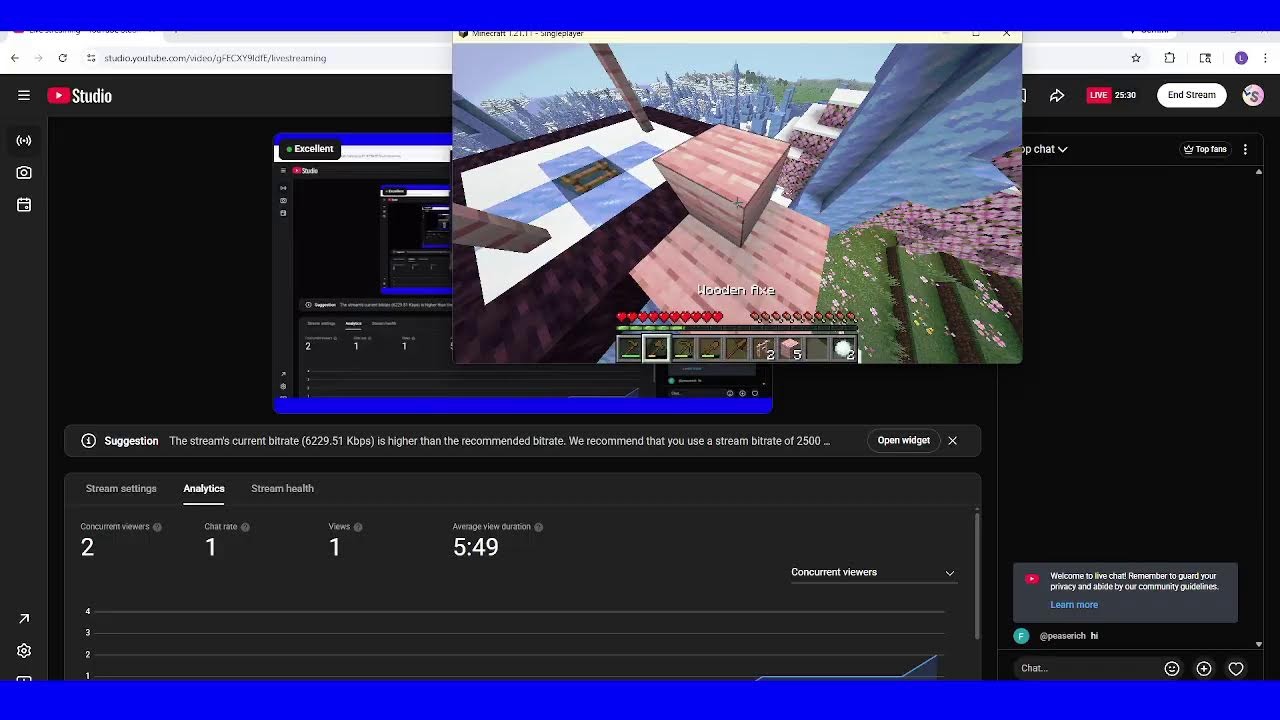Screen dimensions: 1280x720
Task: Send a heart reaction in the chat
Action: coord(1236,669)
